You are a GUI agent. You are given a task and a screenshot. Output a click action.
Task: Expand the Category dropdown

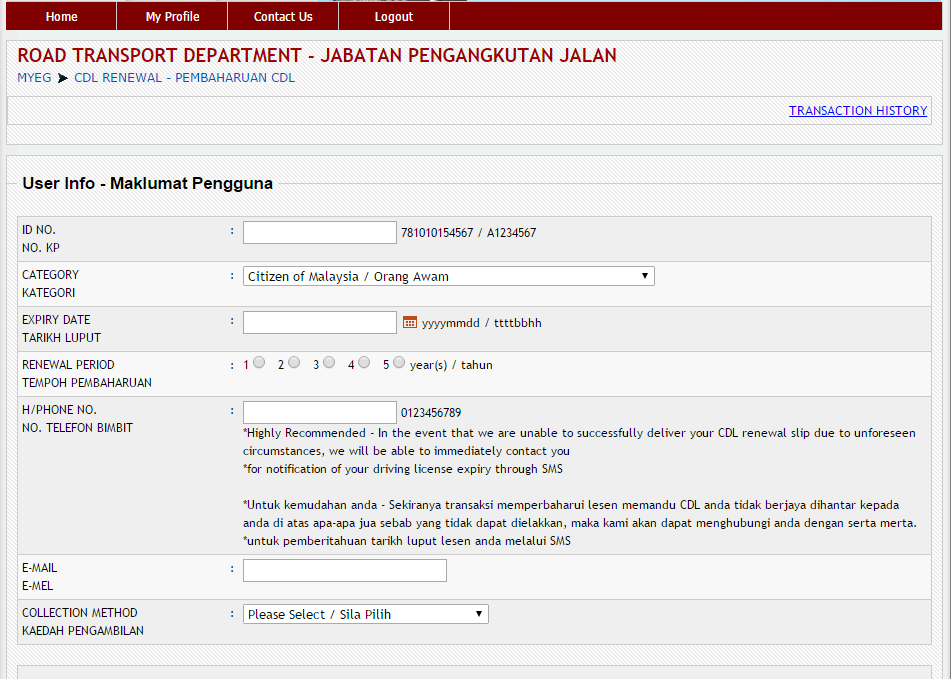pos(448,276)
